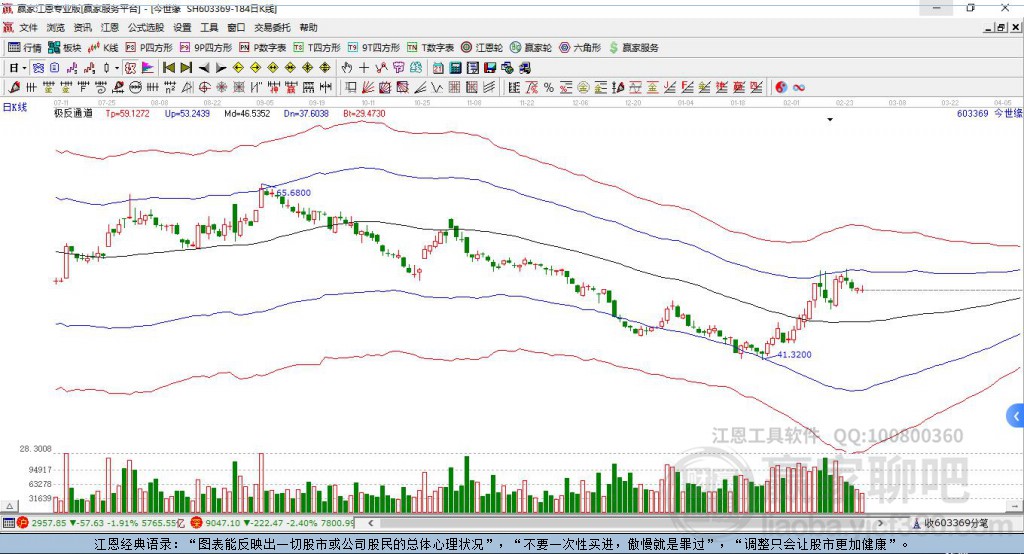Click the 极反通道 indicator name
Screen dimensions: 1024x554
pyautogui.click(x=73, y=114)
